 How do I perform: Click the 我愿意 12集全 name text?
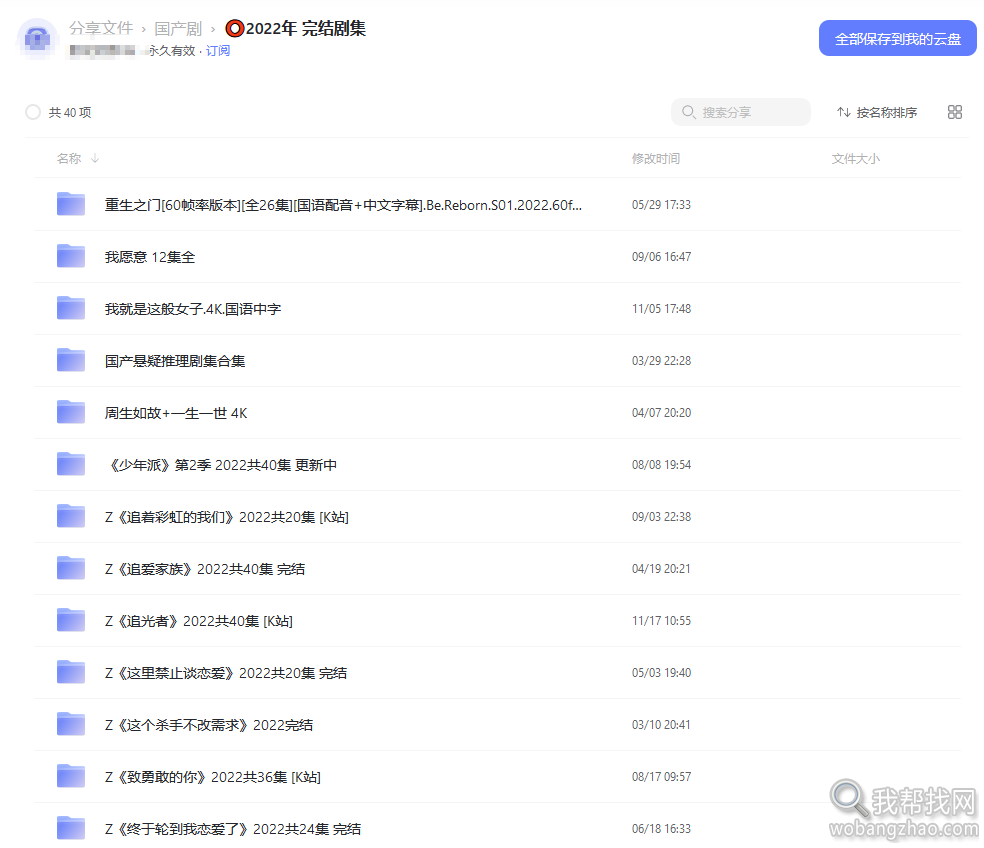(150, 257)
